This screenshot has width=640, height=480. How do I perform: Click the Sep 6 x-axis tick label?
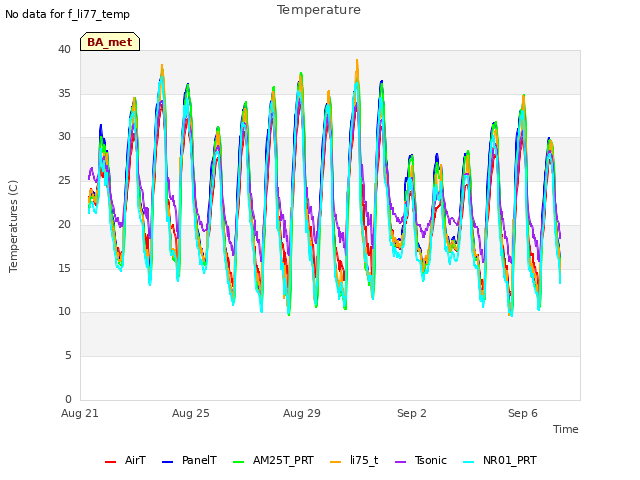(523, 413)
